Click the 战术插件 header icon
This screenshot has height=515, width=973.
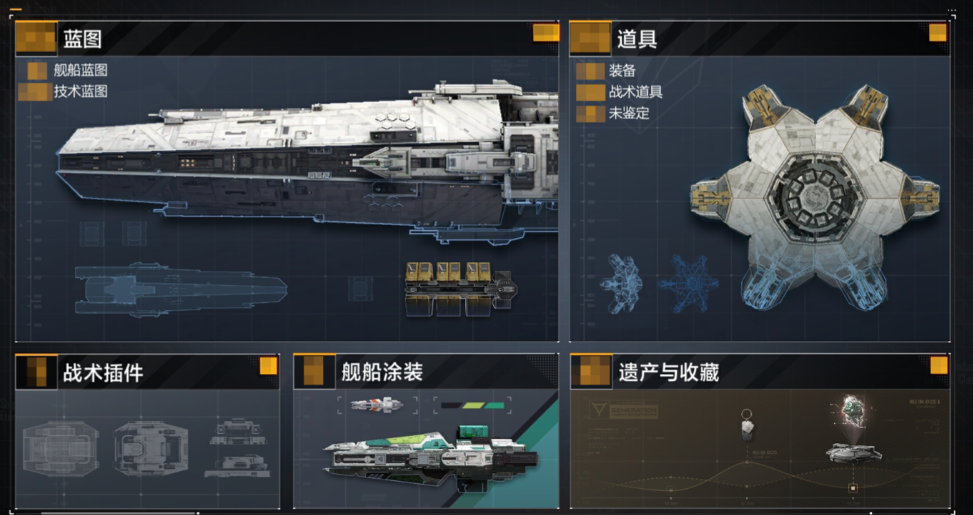pyautogui.click(x=36, y=372)
